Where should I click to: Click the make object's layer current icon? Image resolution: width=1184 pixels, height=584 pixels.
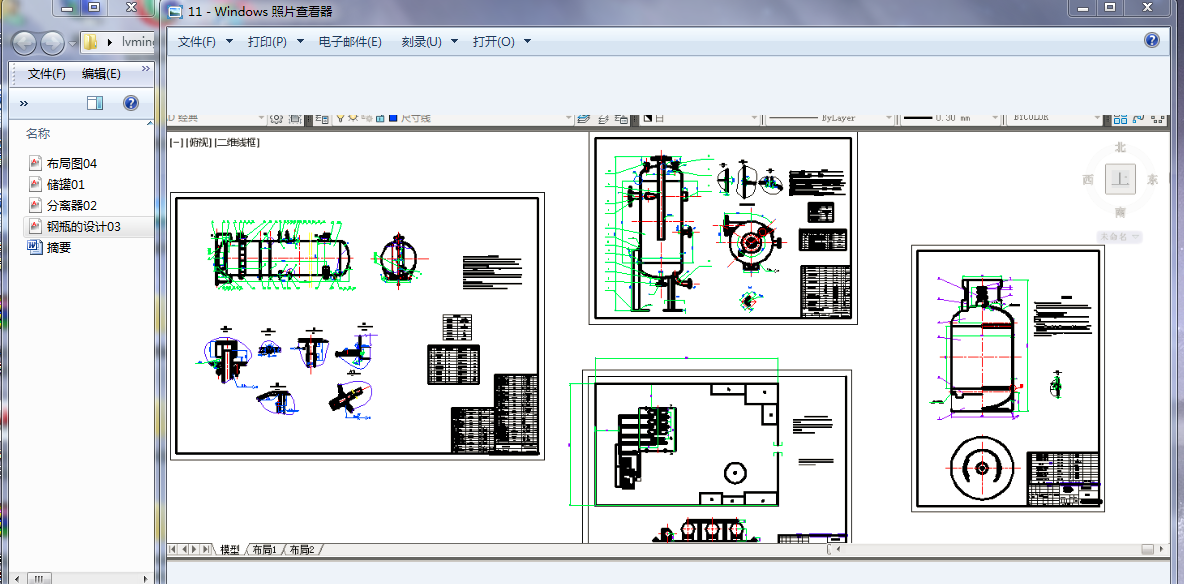[x=583, y=119]
